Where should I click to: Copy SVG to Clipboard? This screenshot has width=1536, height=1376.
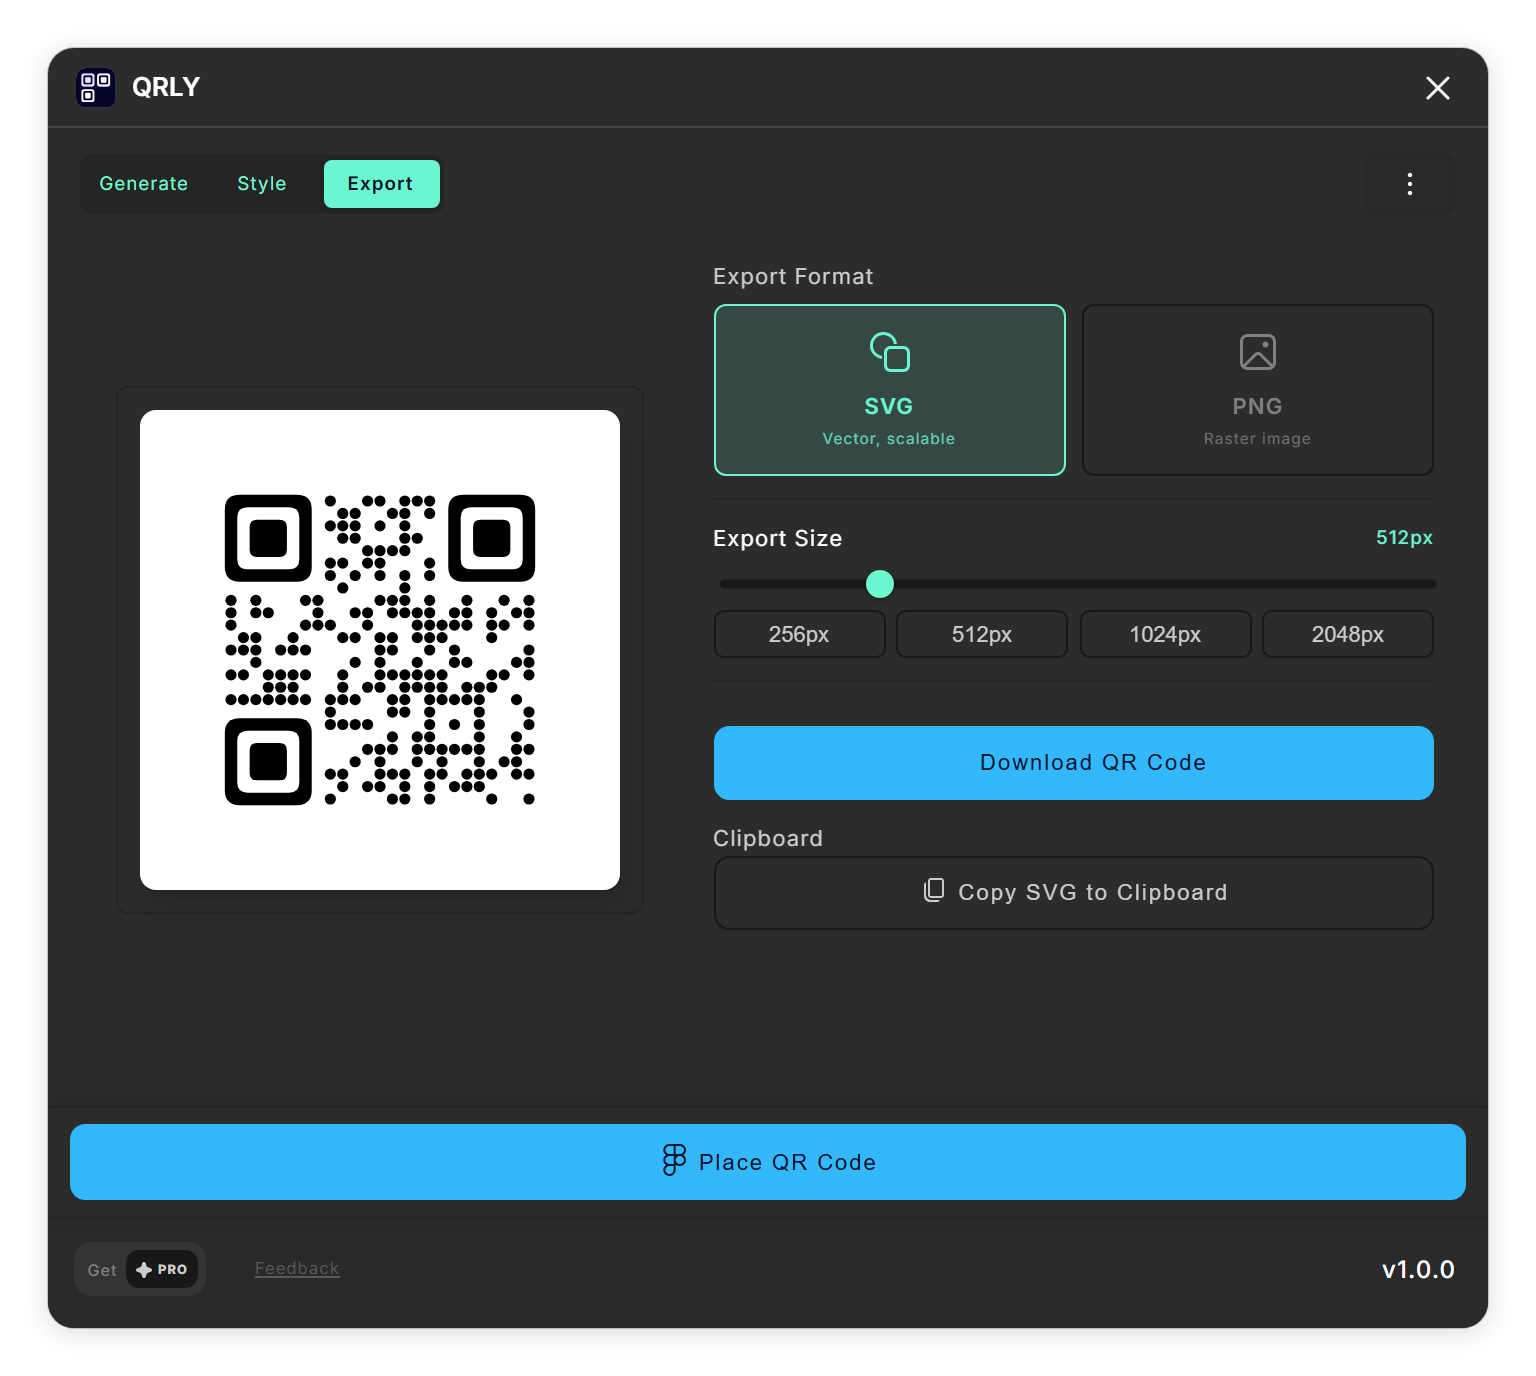pos(1074,893)
